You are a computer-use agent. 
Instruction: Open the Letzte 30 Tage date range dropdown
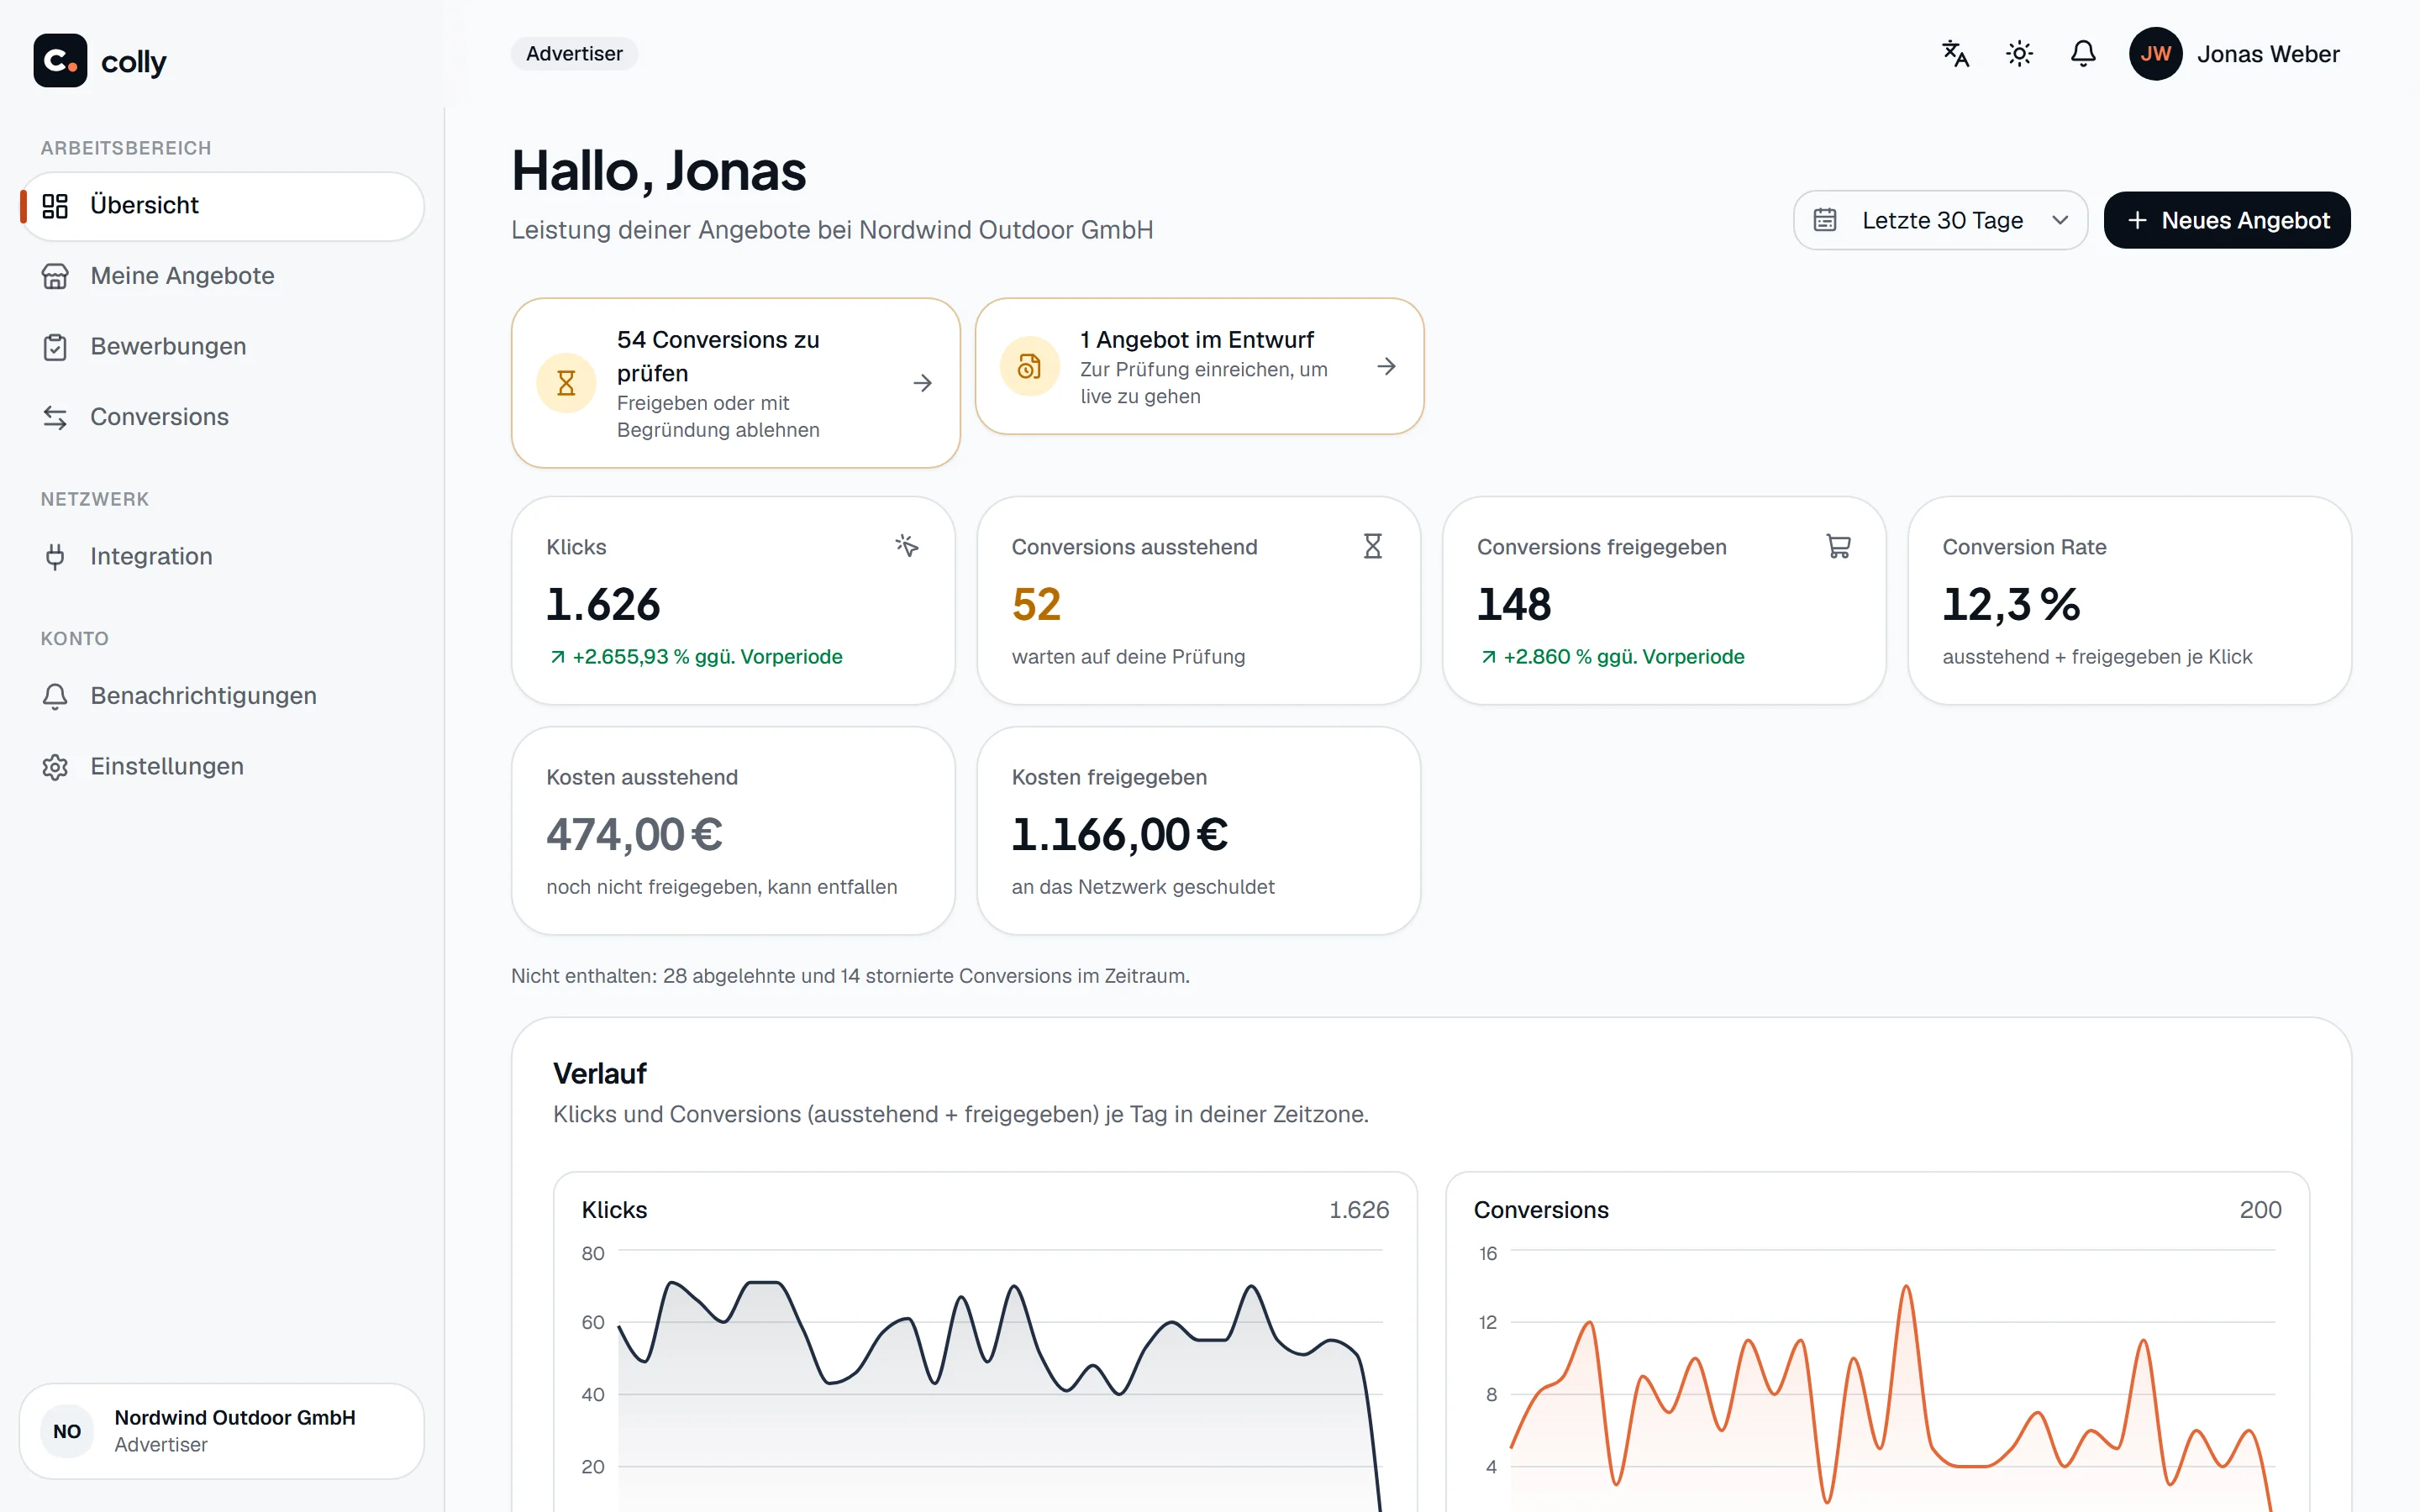click(1940, 220)
